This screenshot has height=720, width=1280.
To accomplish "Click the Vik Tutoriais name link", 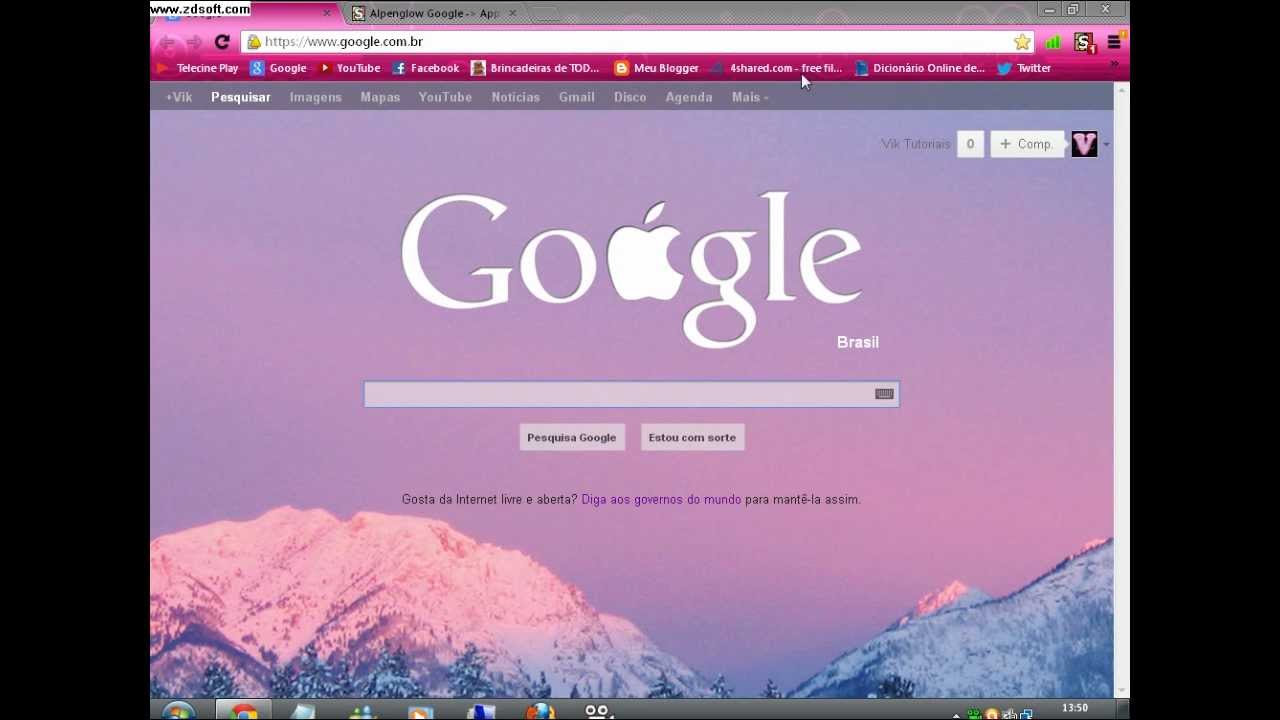I will pyautogui.click(x=916, y=144).
